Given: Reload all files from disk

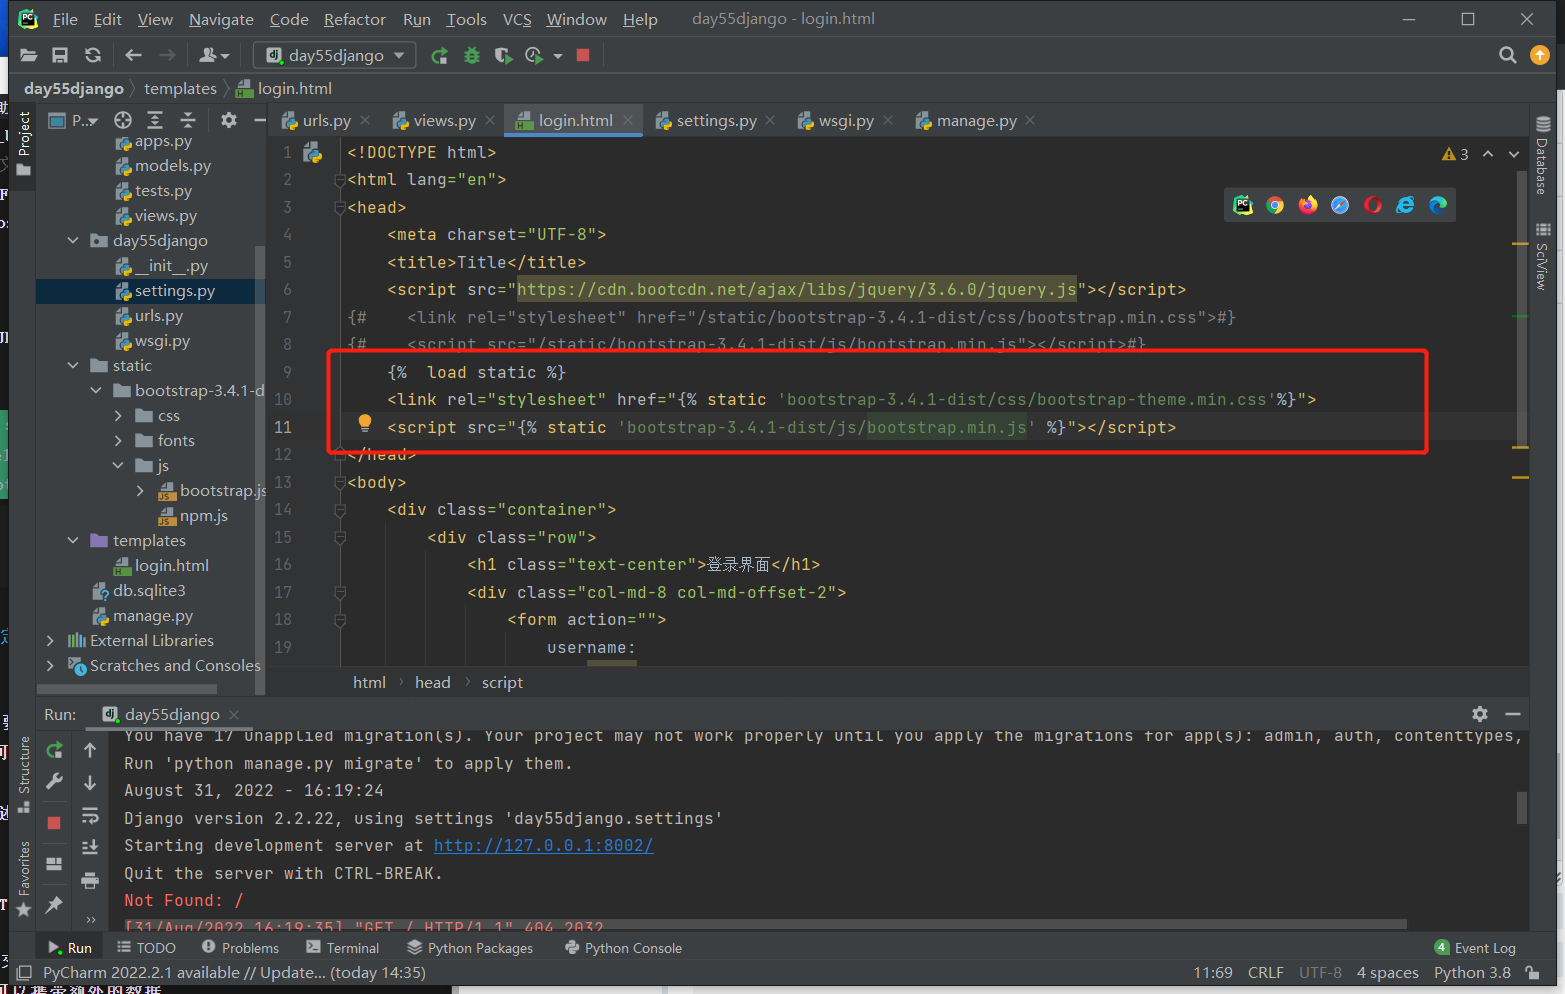Looking at the screenshot, I should coord(93,55).
